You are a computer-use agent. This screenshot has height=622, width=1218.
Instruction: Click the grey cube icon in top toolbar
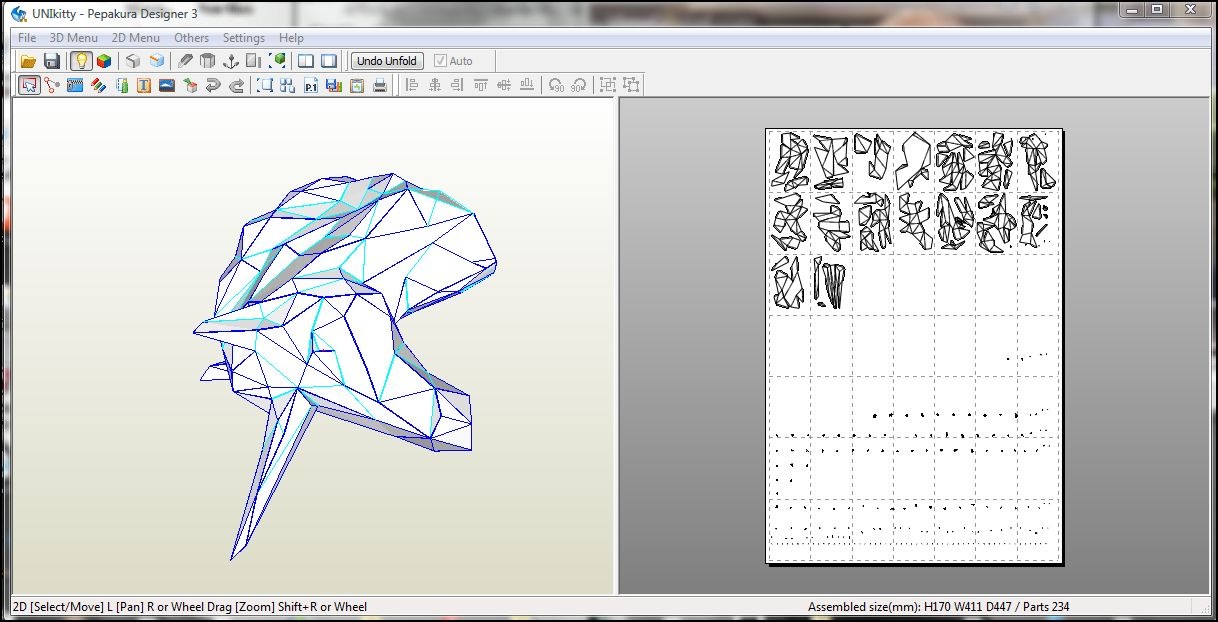click(133, 61)
